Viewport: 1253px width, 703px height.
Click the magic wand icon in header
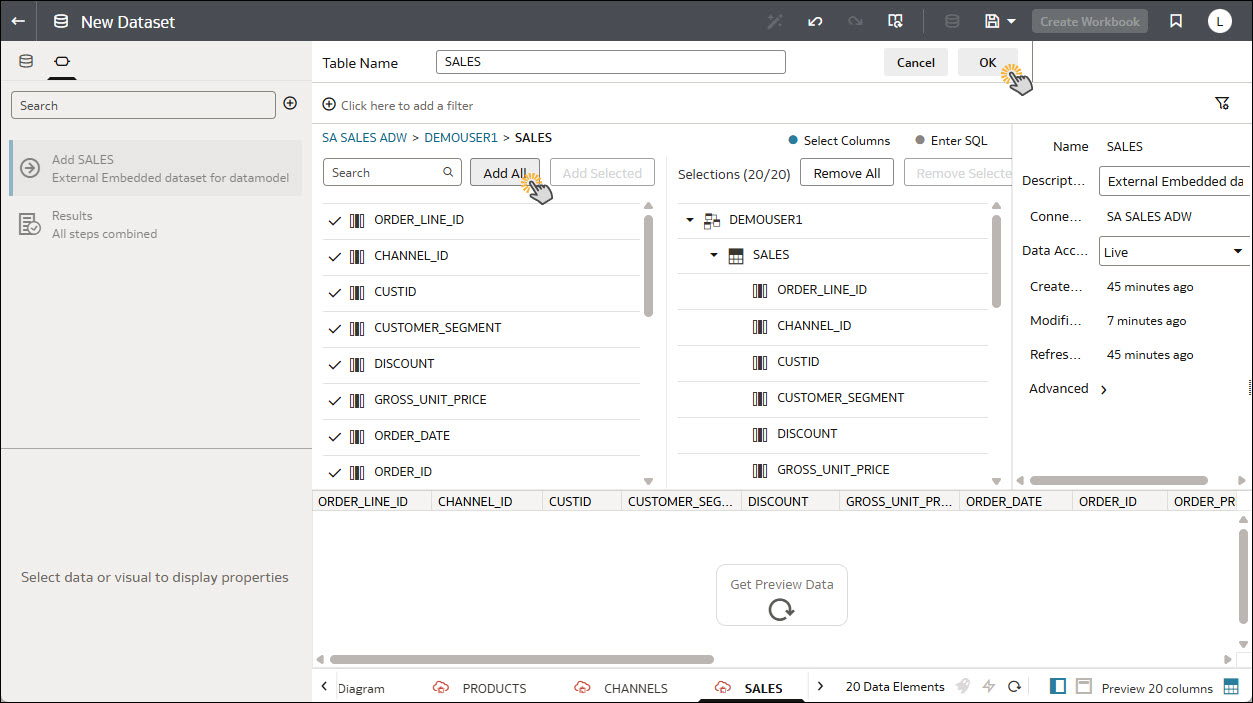point(775,21)
